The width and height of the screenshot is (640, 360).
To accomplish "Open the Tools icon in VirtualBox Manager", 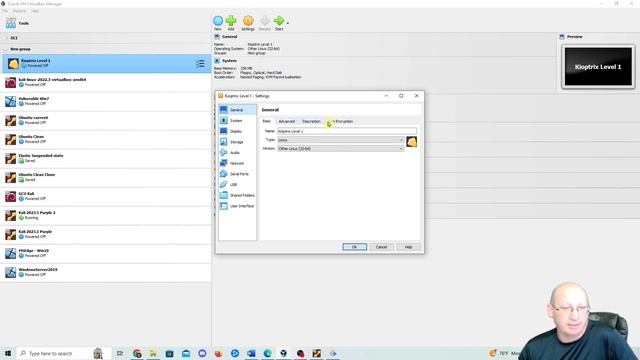I will point(11,23).
